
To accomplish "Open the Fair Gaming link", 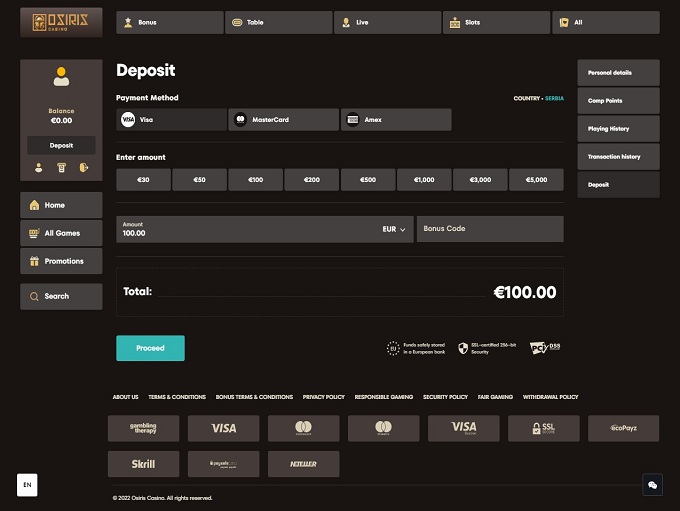I will point(495,397).
